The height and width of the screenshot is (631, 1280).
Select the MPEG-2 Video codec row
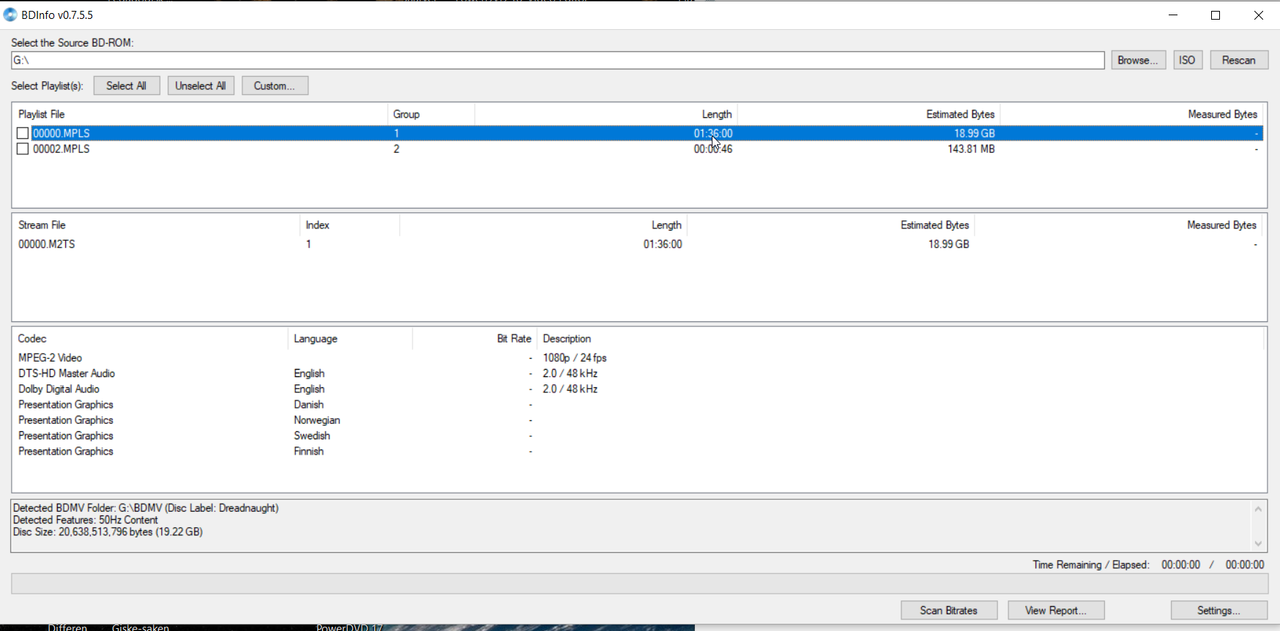pyautogui.click(x=638, y=358)
